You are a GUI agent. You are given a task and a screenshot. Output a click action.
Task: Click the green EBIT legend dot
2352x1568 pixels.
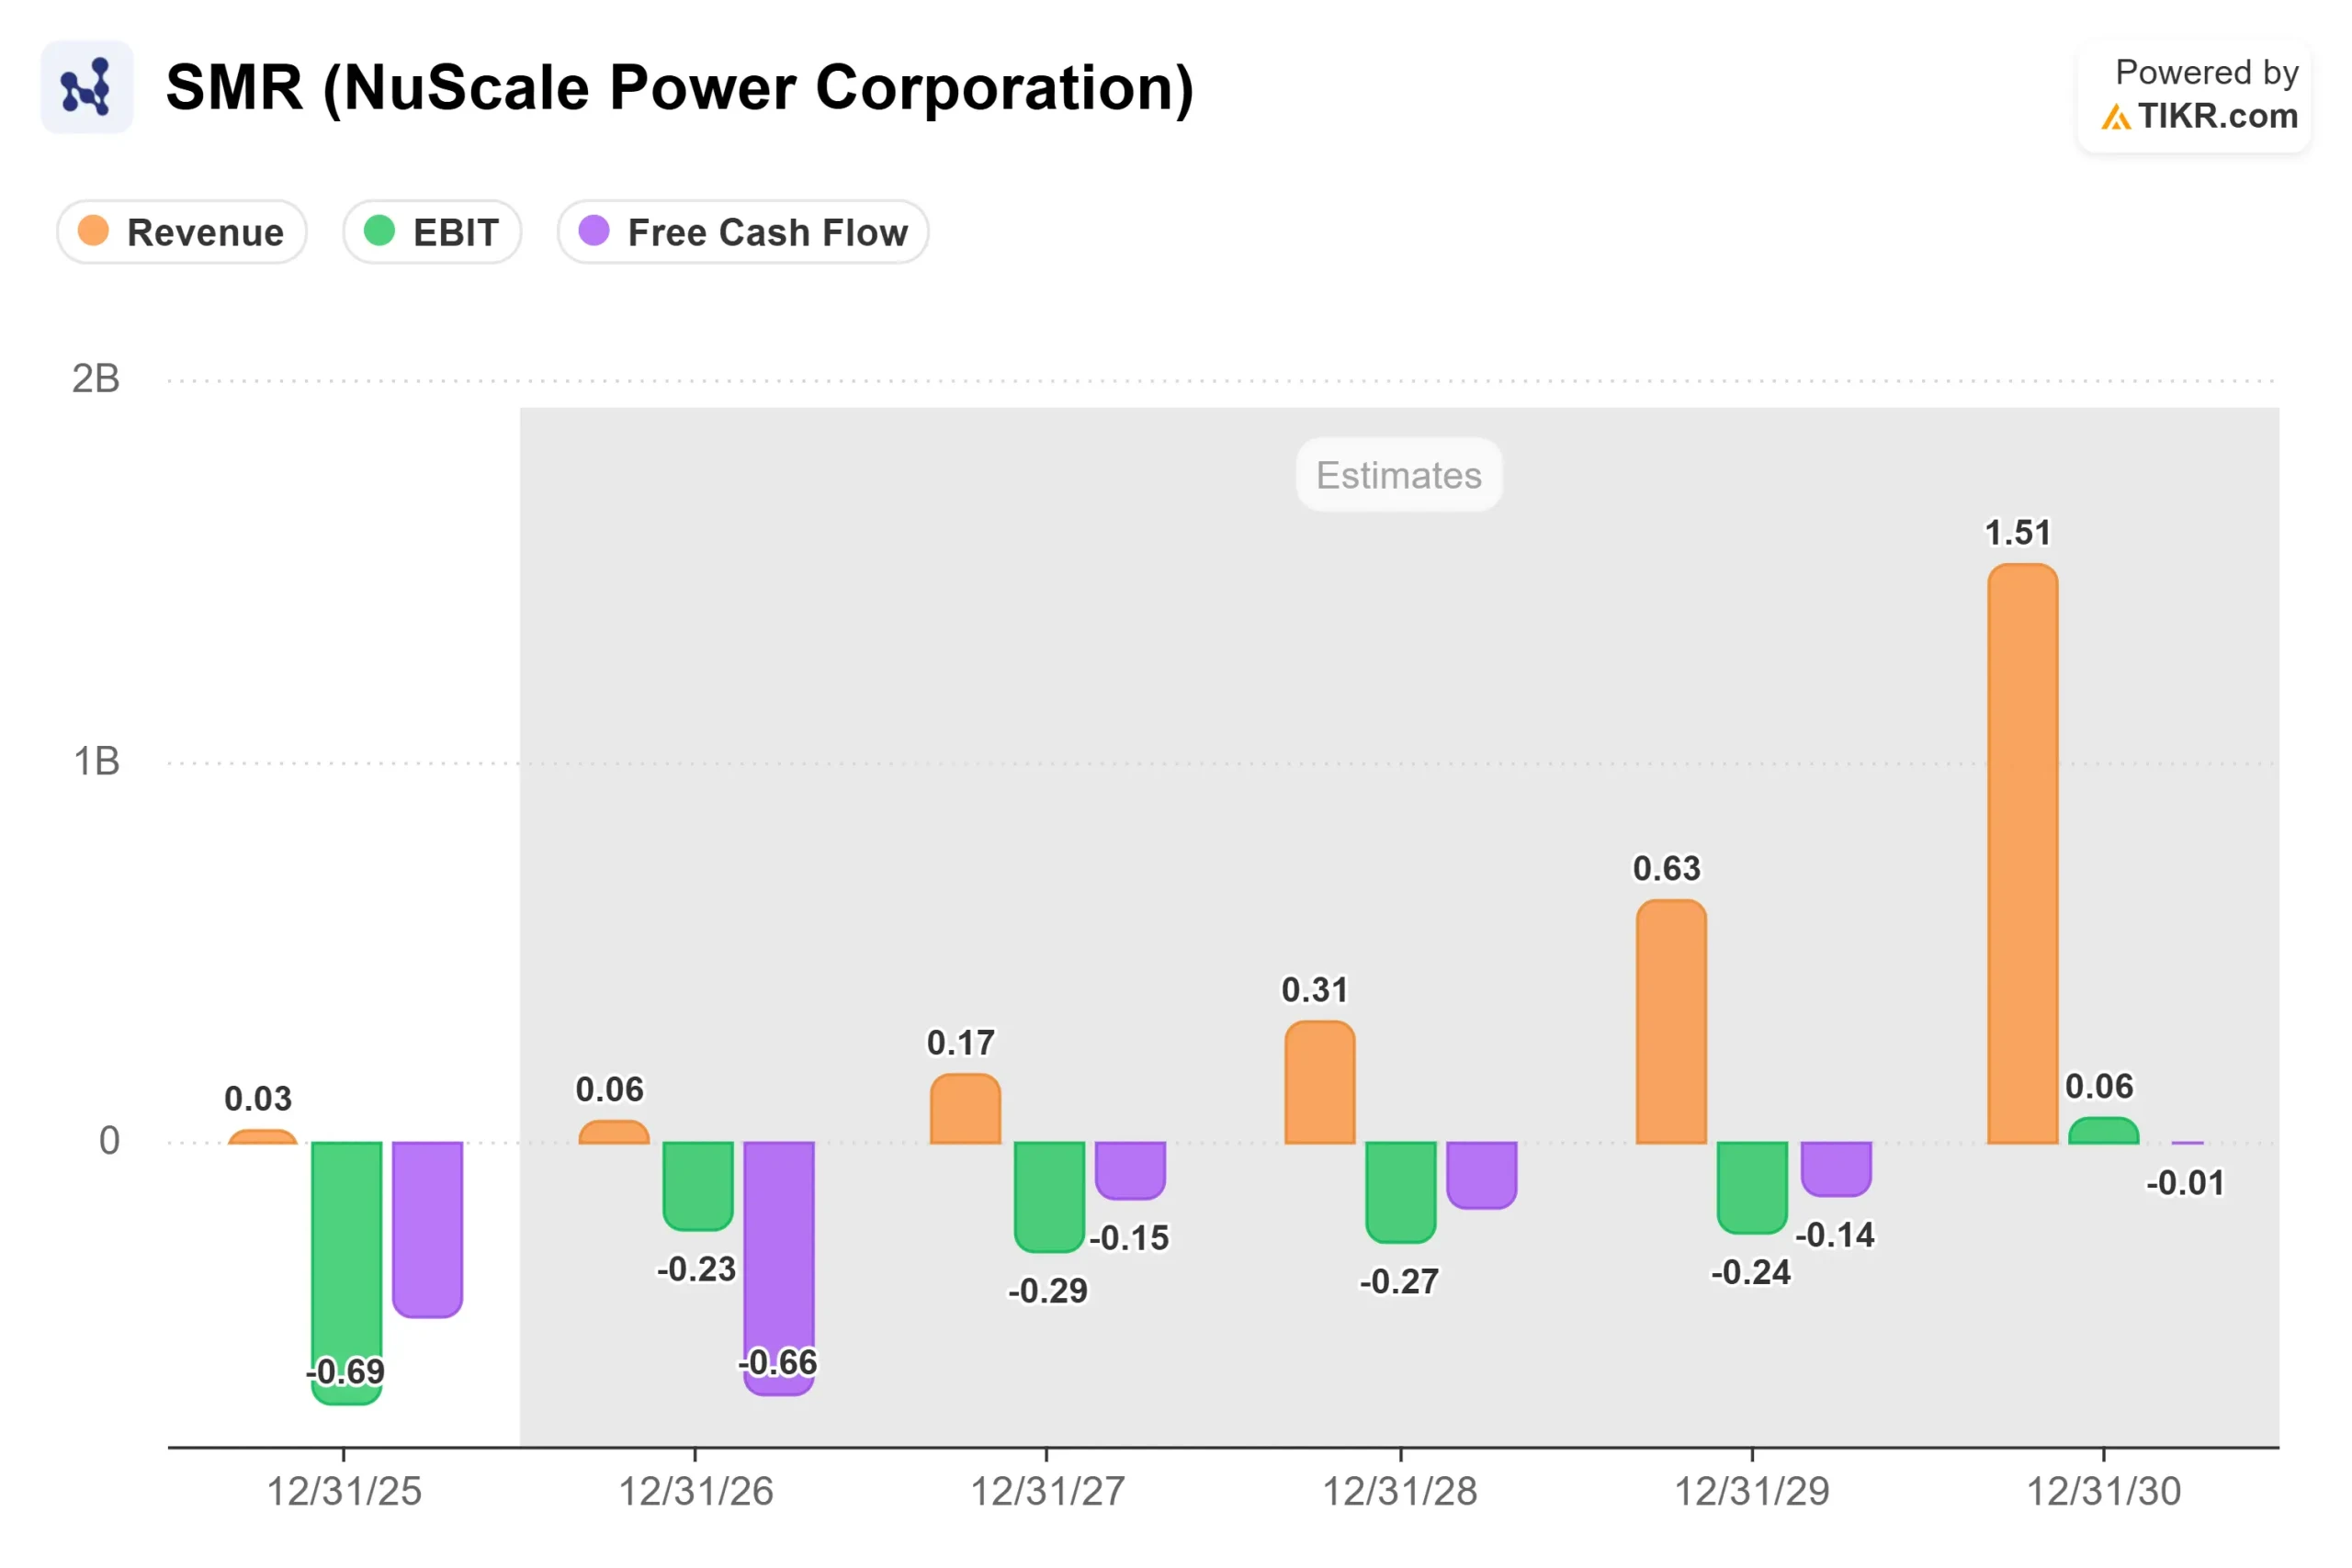pos(379,231)
